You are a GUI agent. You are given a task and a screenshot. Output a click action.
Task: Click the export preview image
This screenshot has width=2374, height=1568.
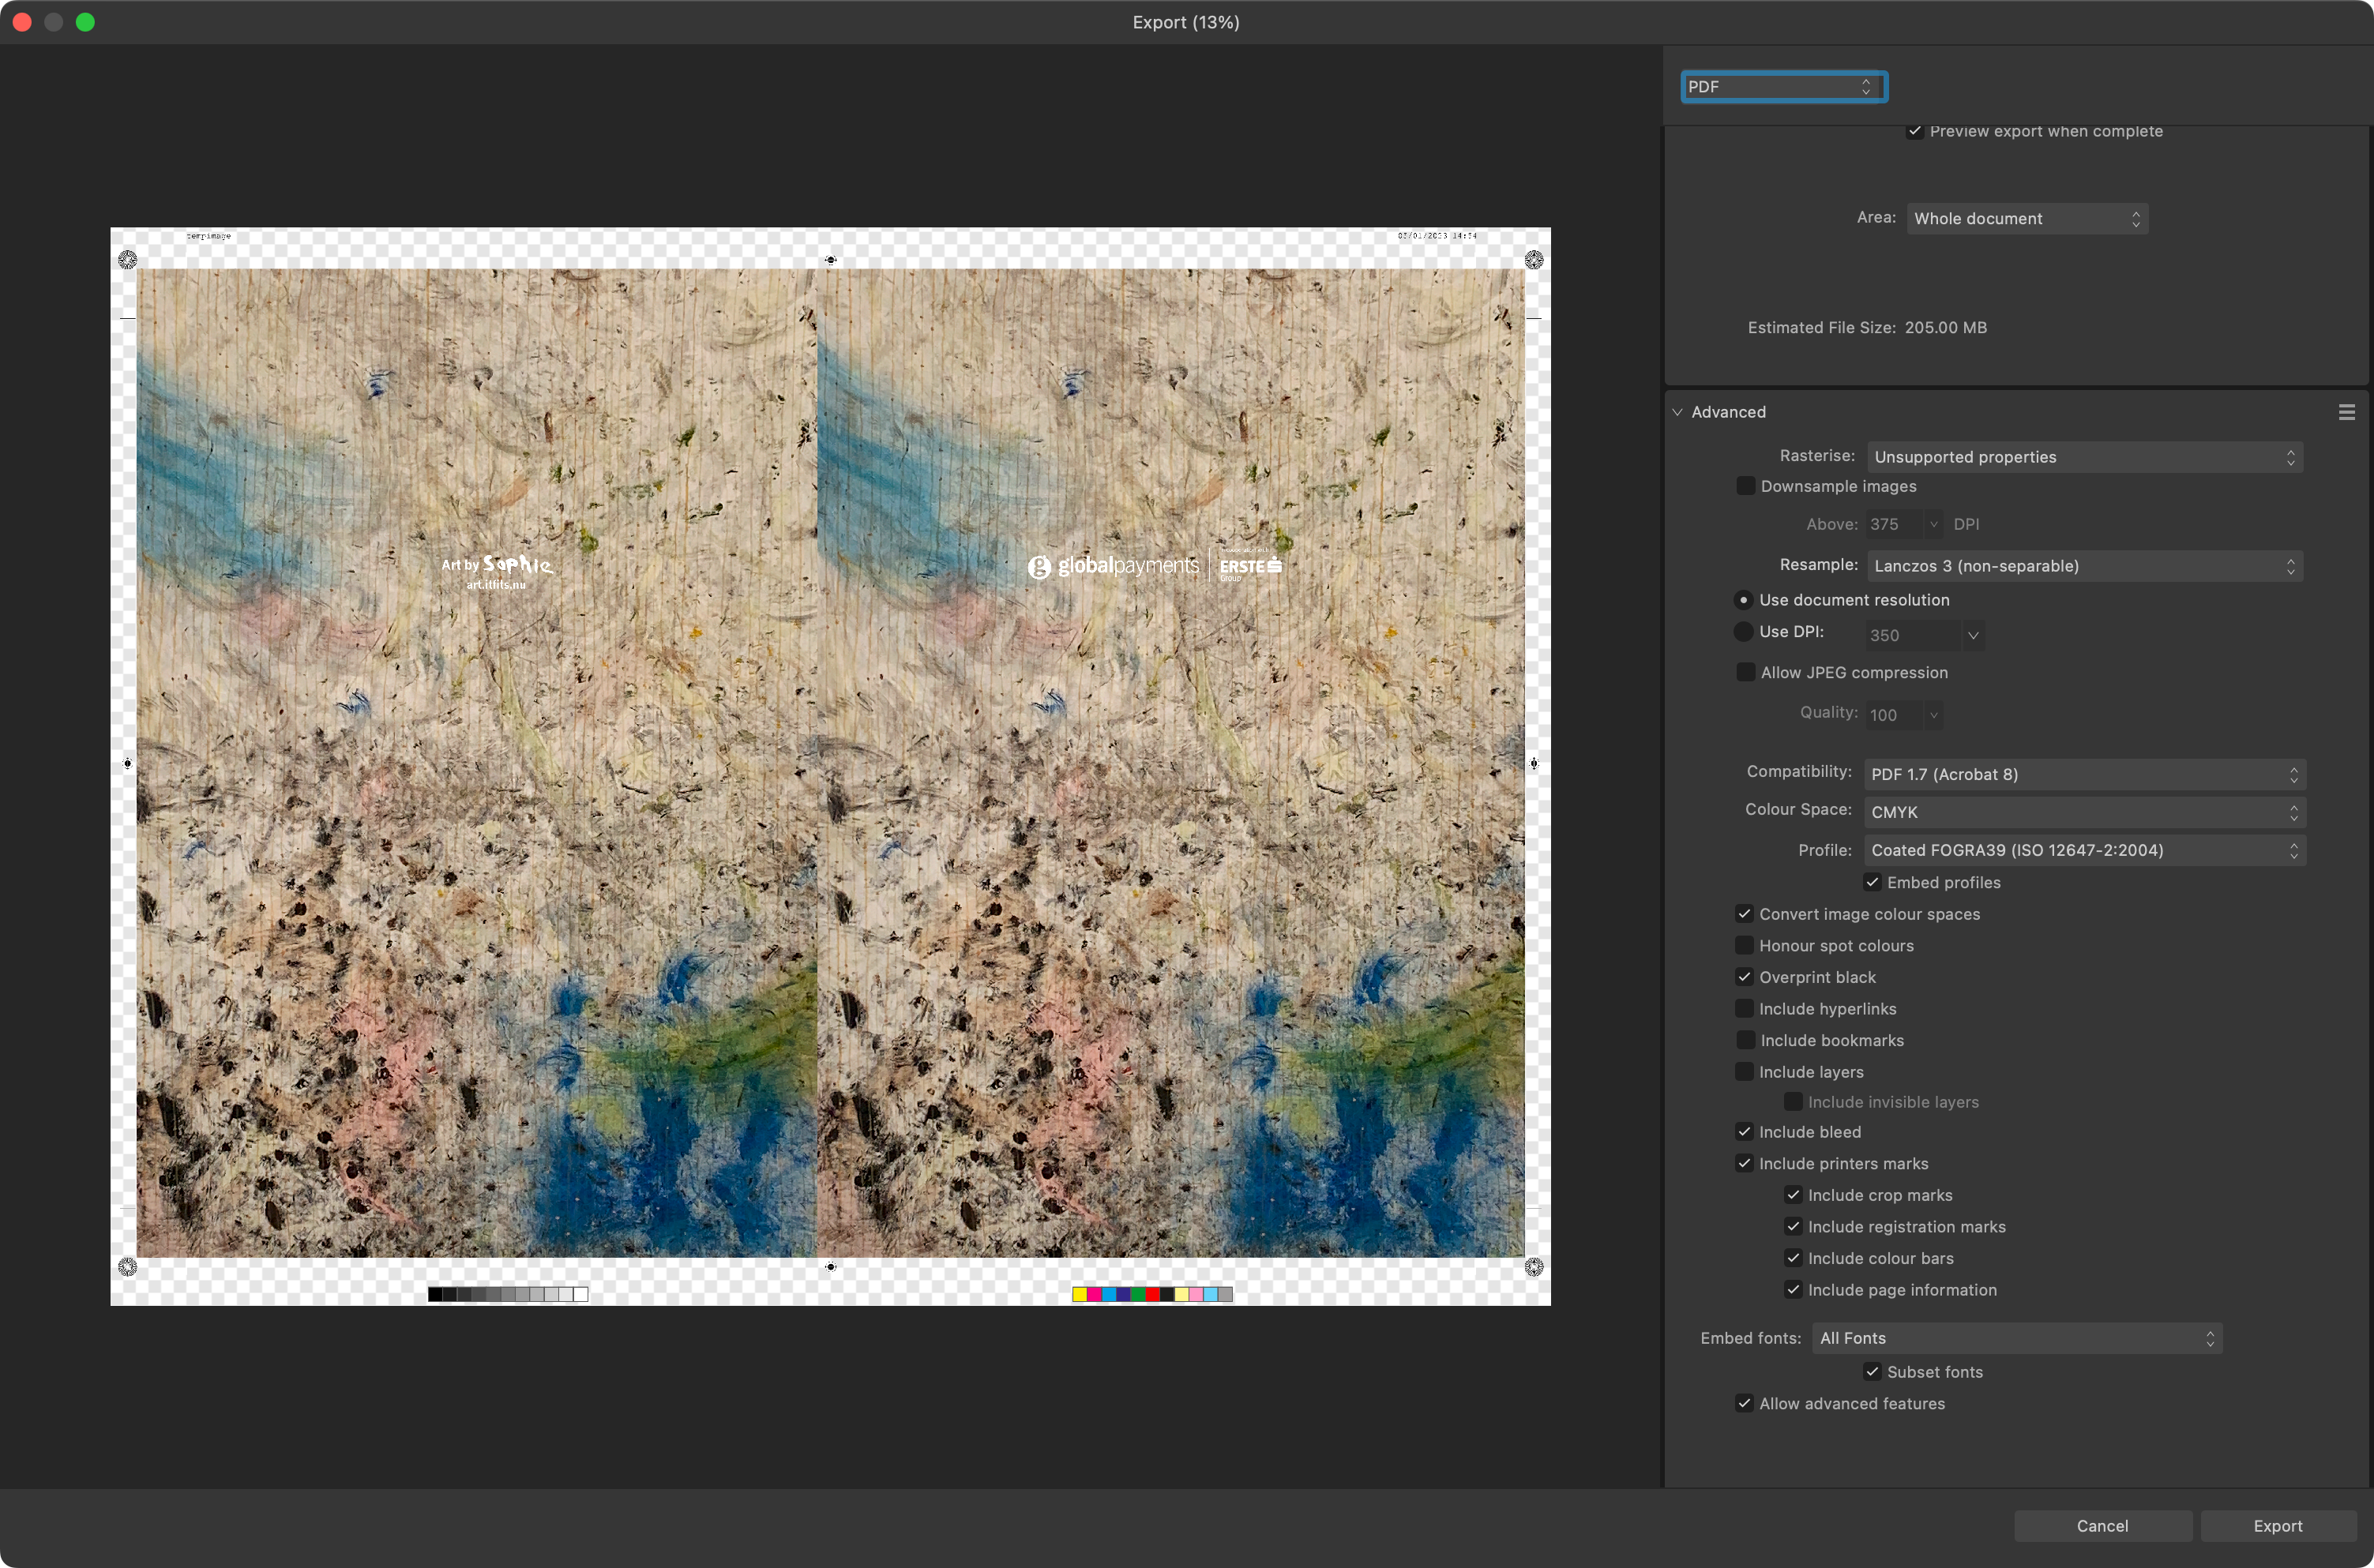830,766
